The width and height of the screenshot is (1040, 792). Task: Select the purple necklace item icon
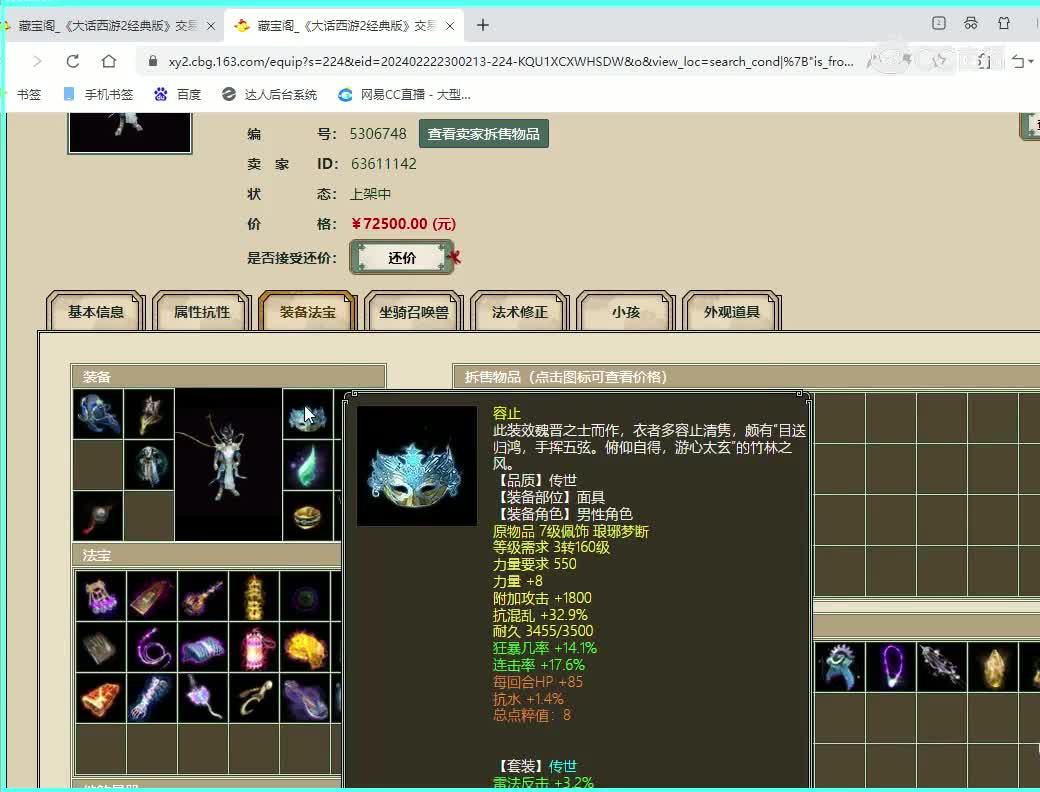(x=891, y=667)
